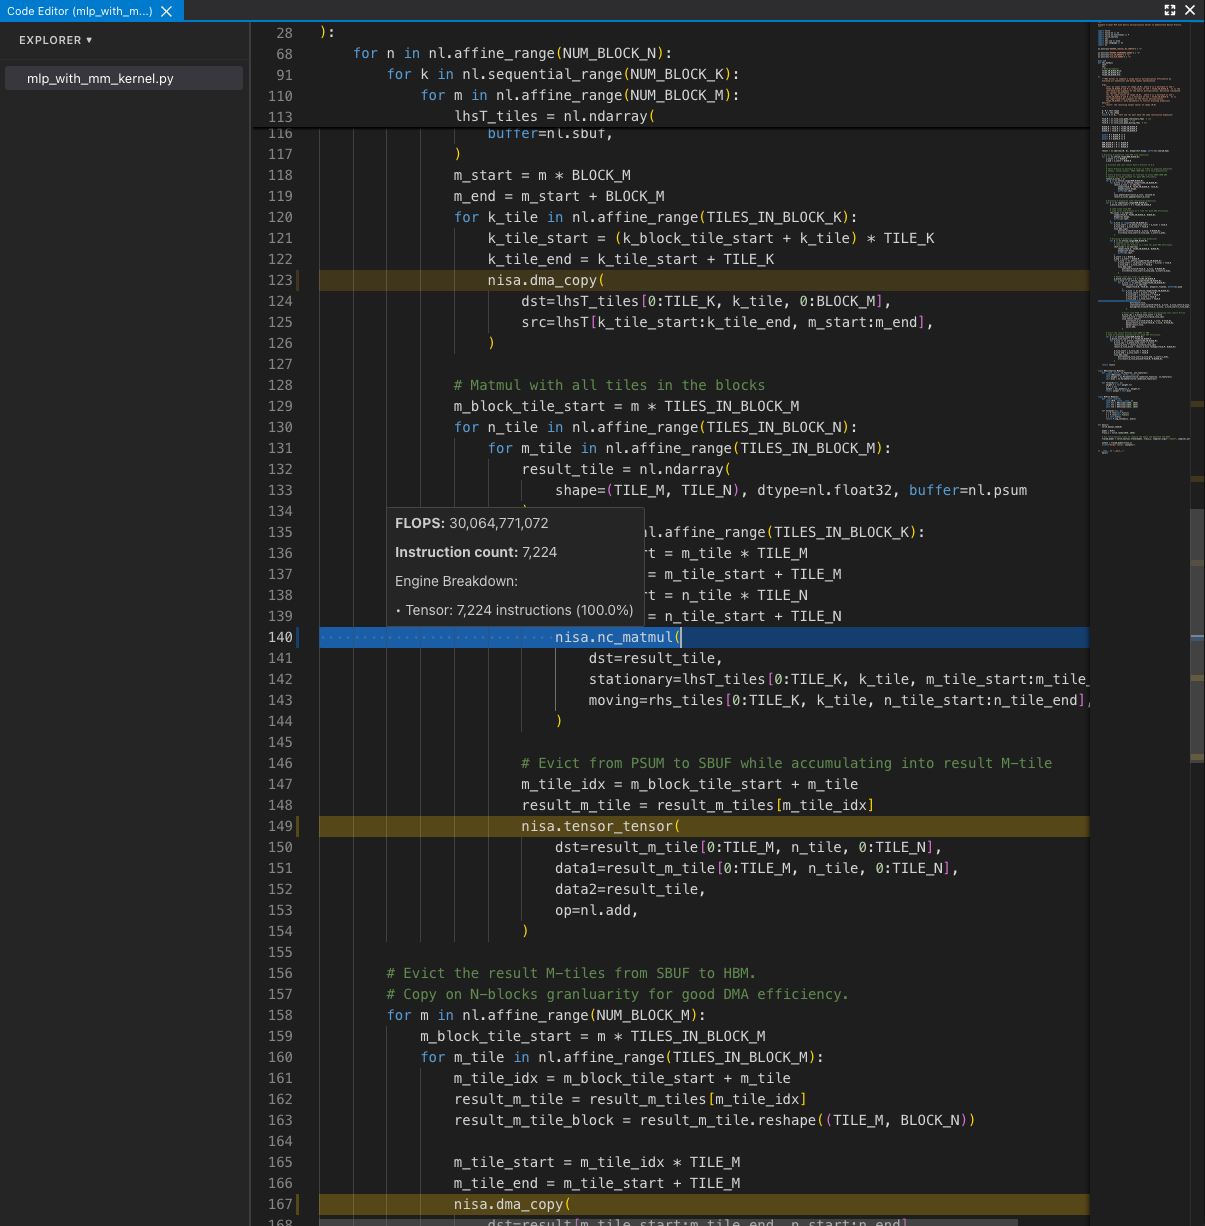Click 'm_start = m * BLOCK_M' on line 118

(x=542, y=175)
